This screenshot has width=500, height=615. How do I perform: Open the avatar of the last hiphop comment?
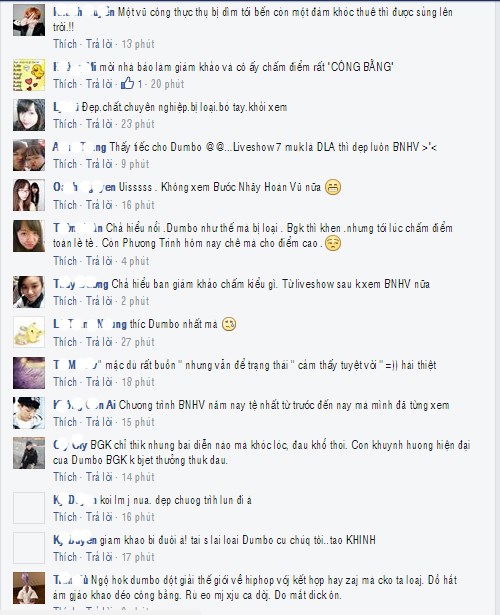(29, 588)
